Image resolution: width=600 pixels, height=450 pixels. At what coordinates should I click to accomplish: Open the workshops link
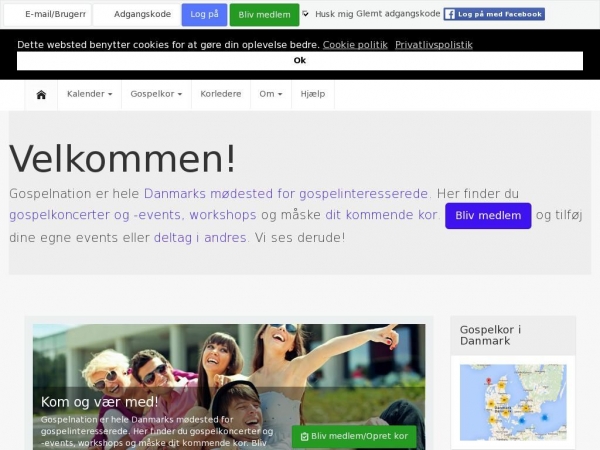(223, 215)
